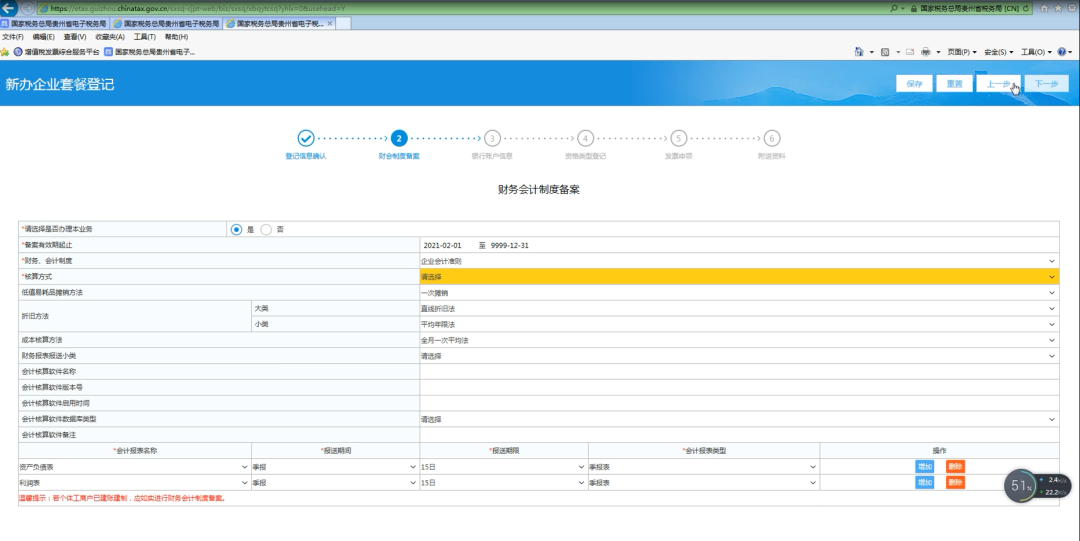Click the address bar search magnifier icon

coord(894,8)
